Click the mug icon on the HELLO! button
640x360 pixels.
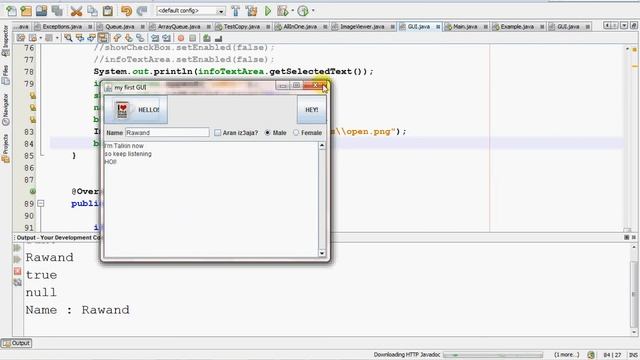tap(122, 110)
